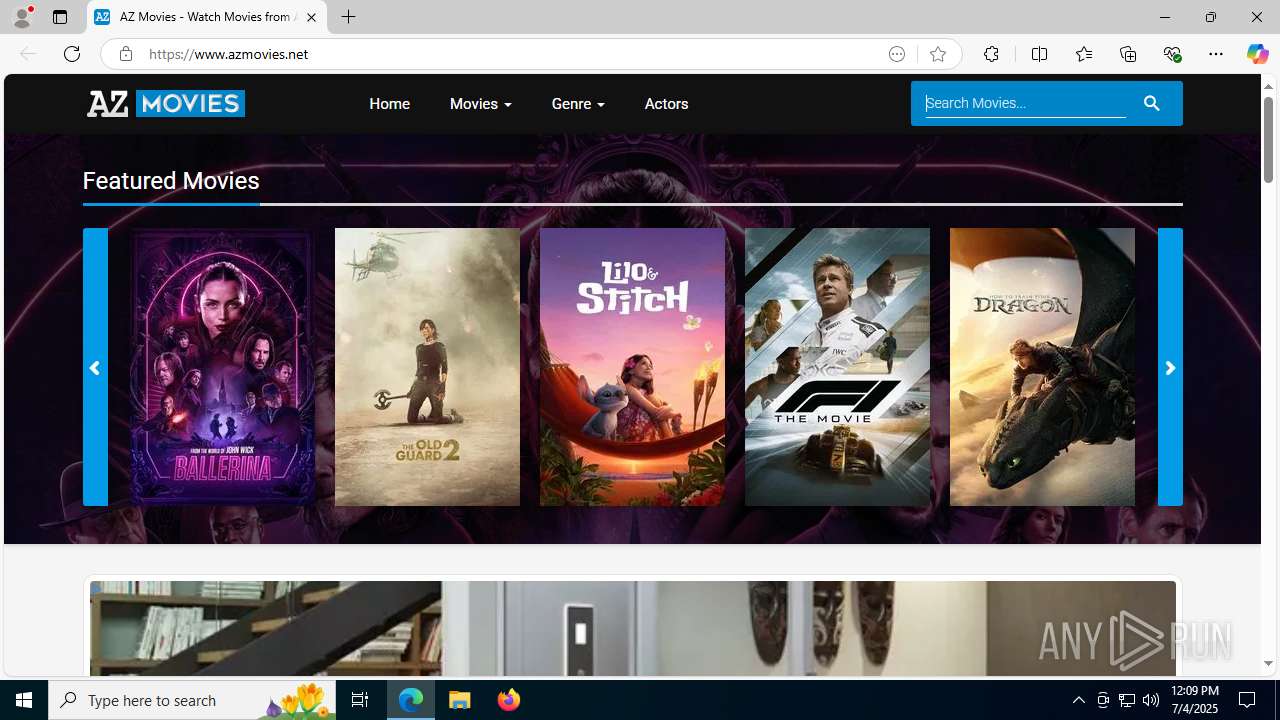Click the video player below carousel

pos(633,628)
